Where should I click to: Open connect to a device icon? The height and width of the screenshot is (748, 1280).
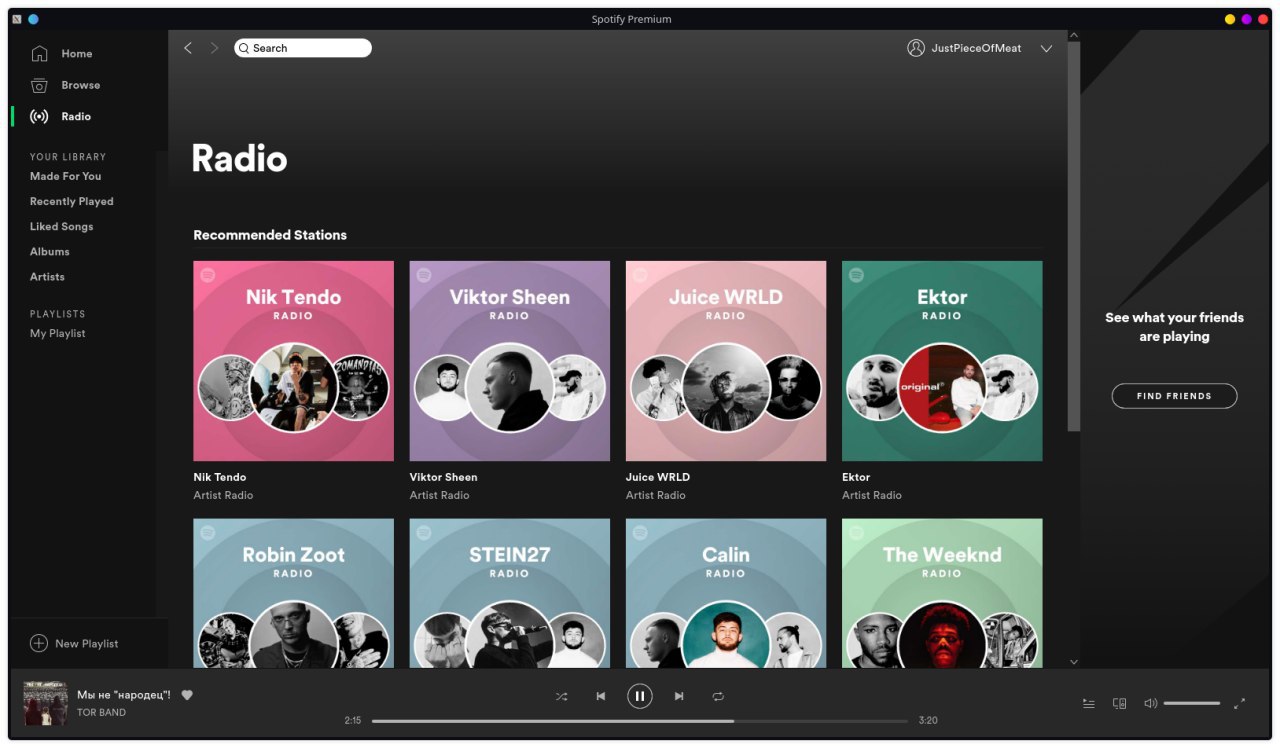click(x=1120, y=704)
